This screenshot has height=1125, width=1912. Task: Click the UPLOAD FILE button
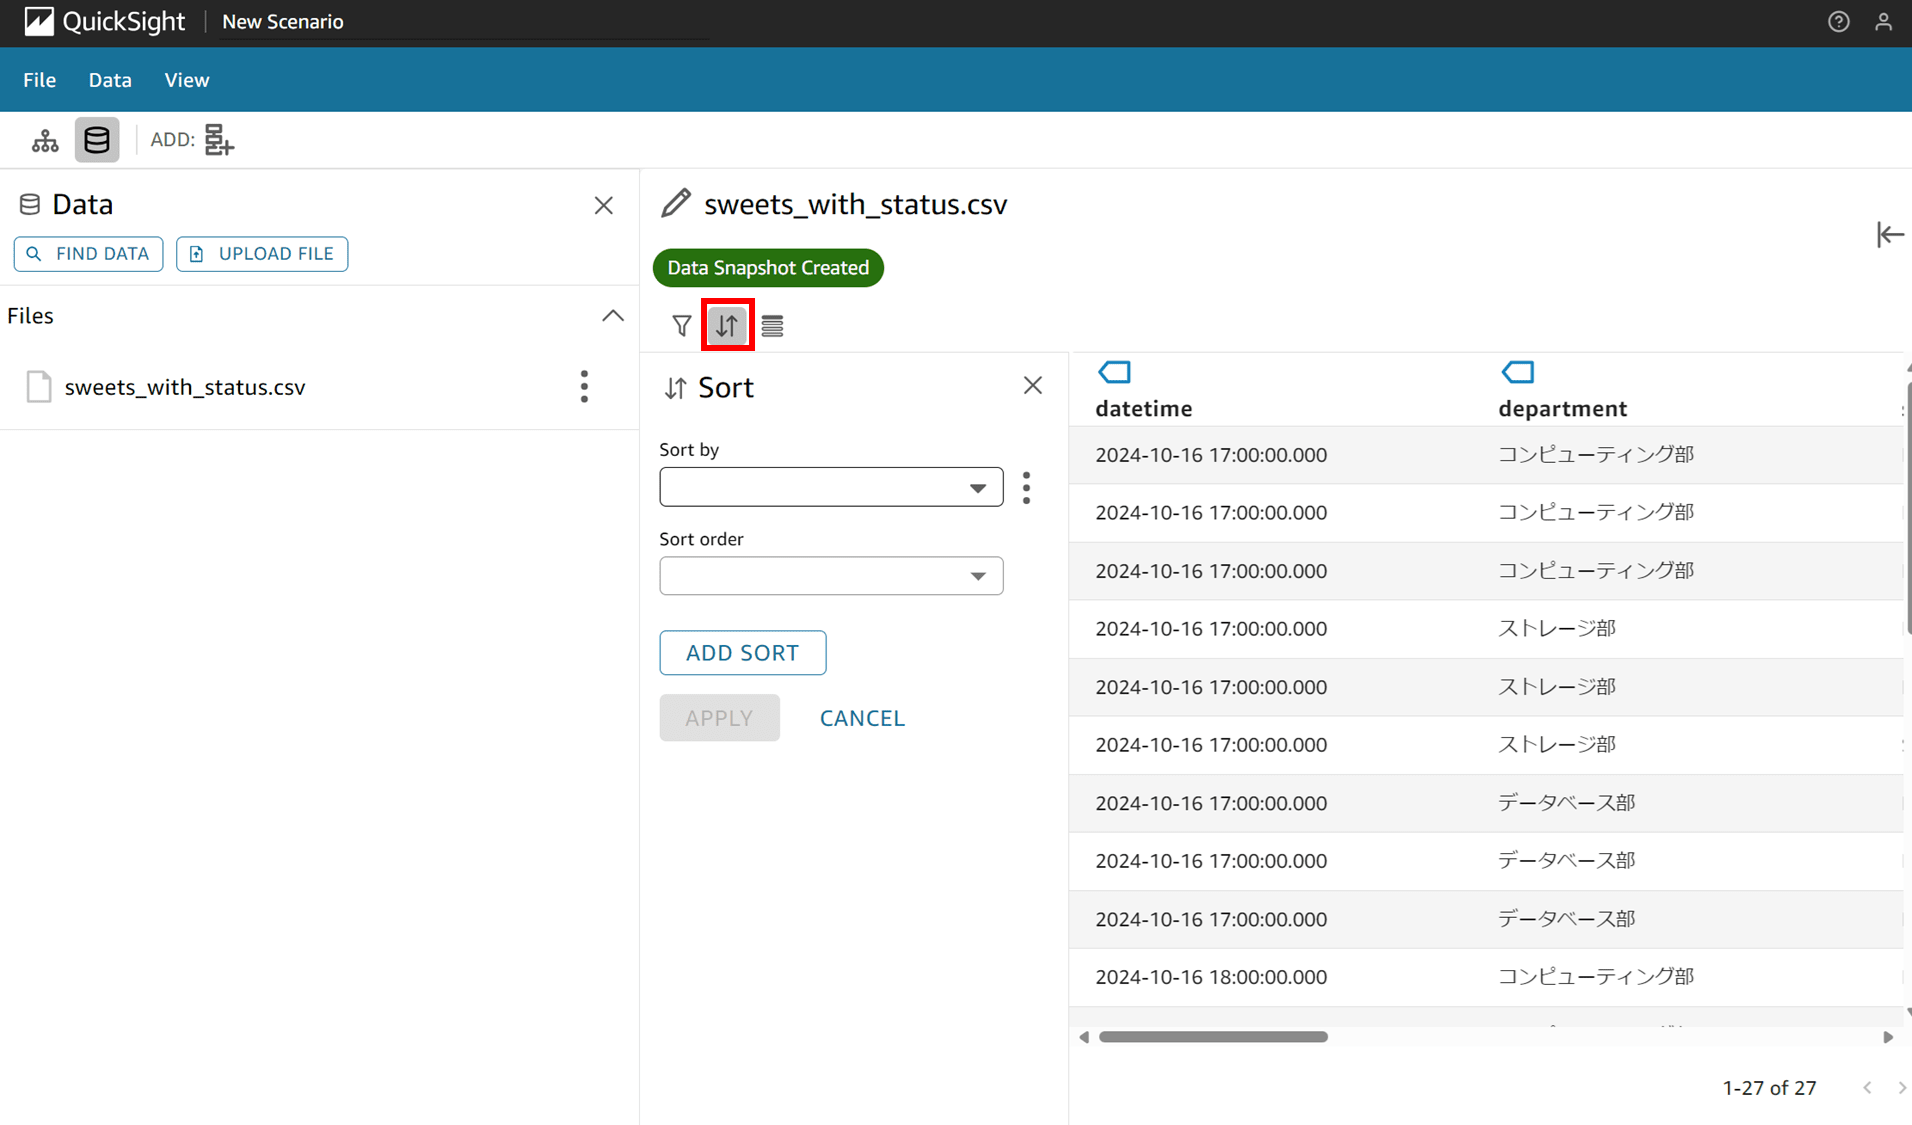262,254
